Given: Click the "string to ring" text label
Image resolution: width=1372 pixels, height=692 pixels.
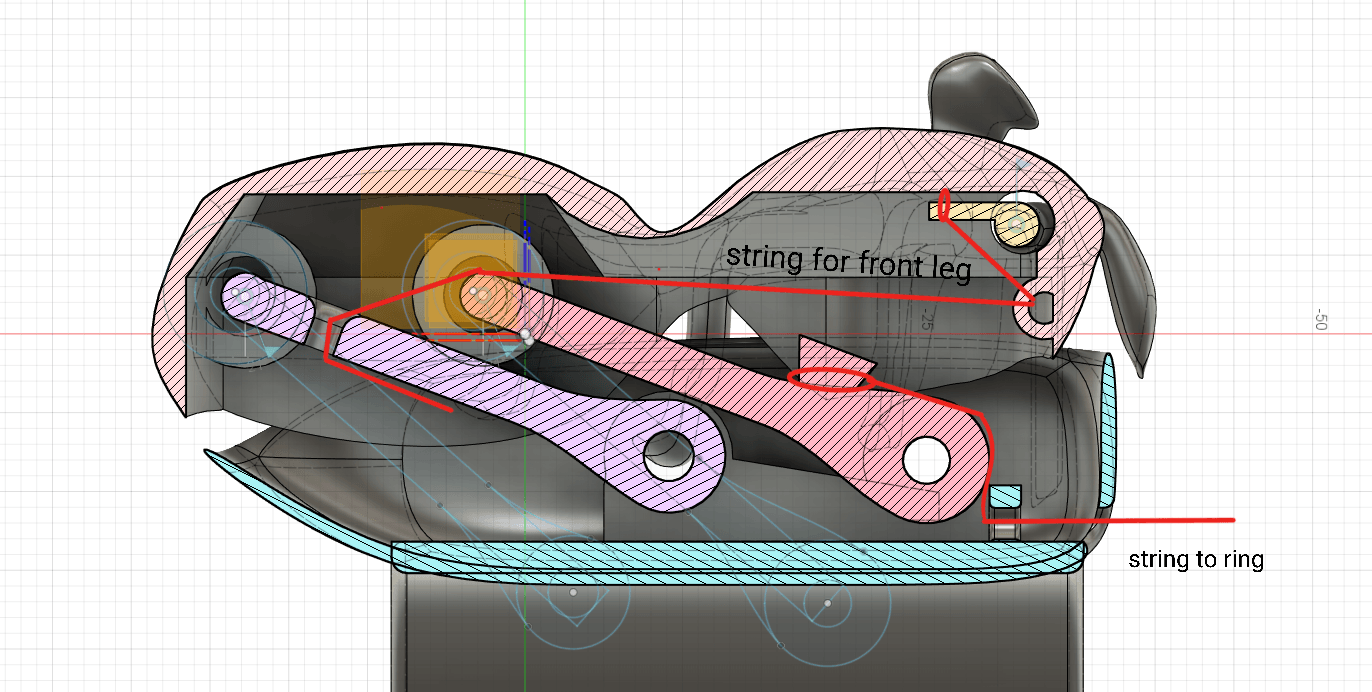Looking at the screenshot, I should pos(1196,560).
